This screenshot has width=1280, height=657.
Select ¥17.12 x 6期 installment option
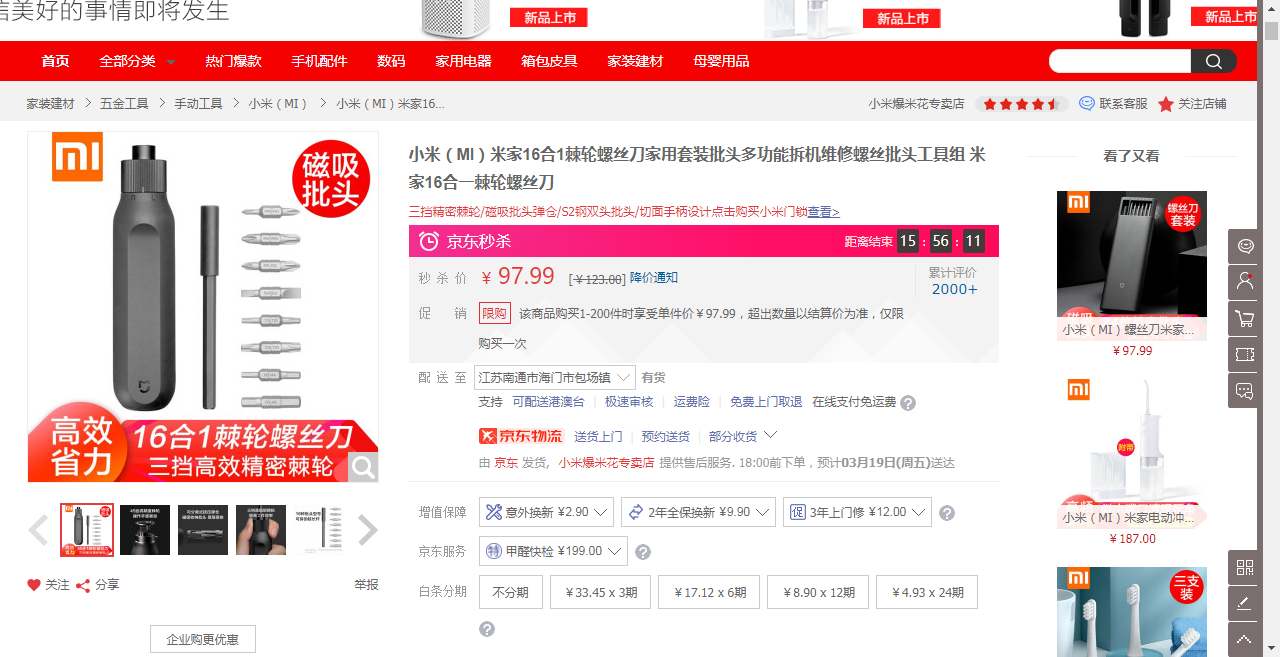click(x=710, y=592)
